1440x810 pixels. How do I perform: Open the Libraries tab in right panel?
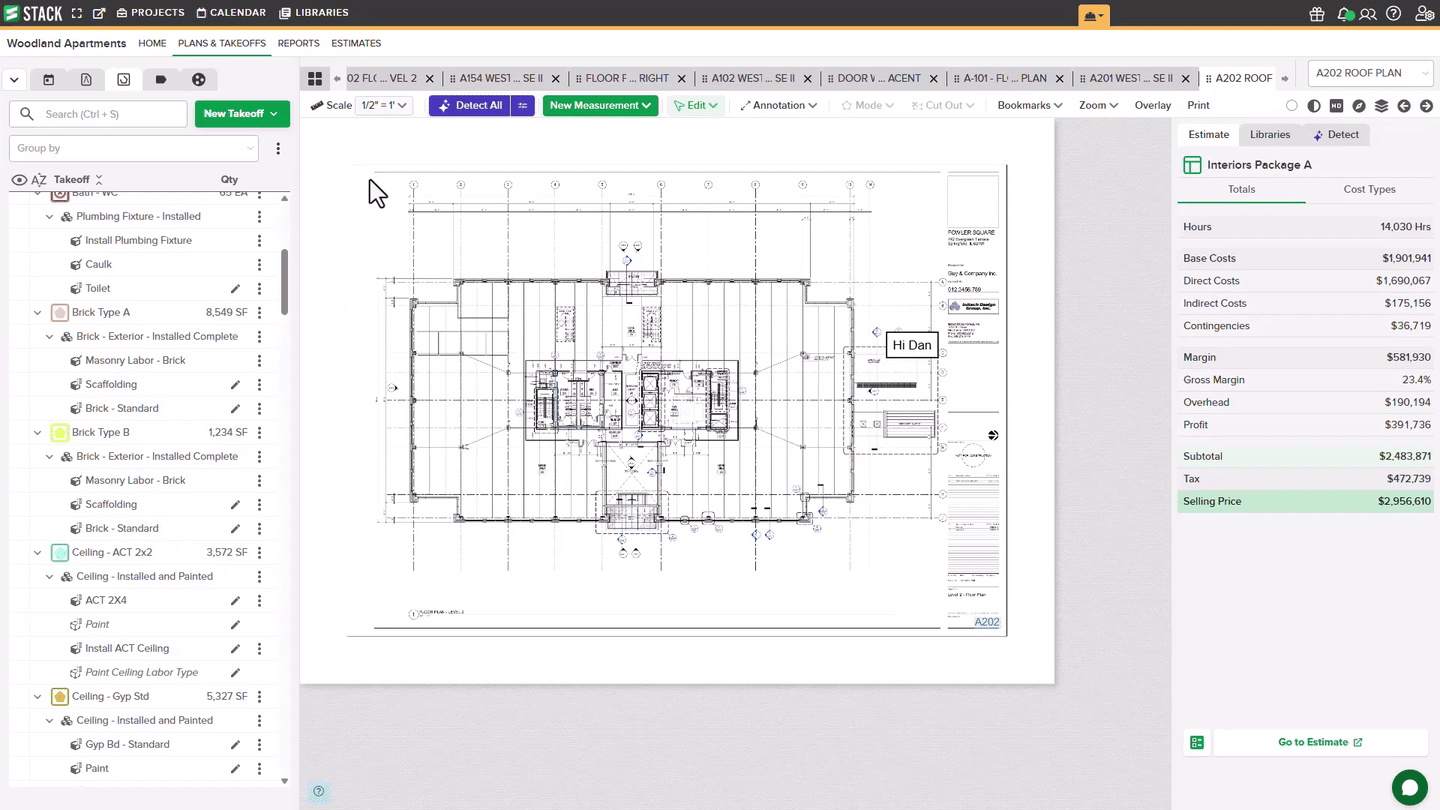point(1270,134)
